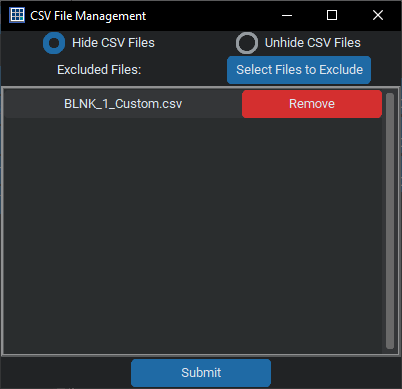Click the 'Excluded Files:' label
402x389 pixels.
99,70
